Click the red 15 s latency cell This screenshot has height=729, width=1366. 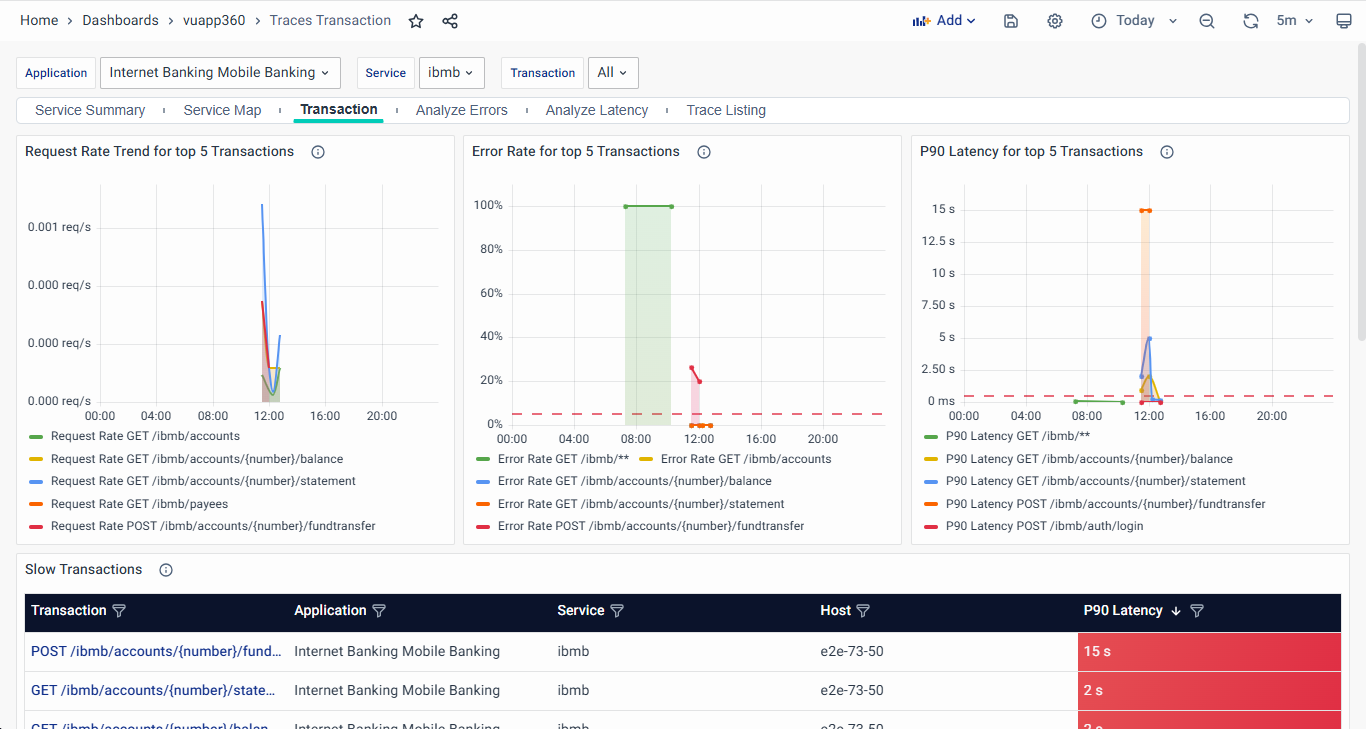pyautogui.click(x=1209, y=652)
